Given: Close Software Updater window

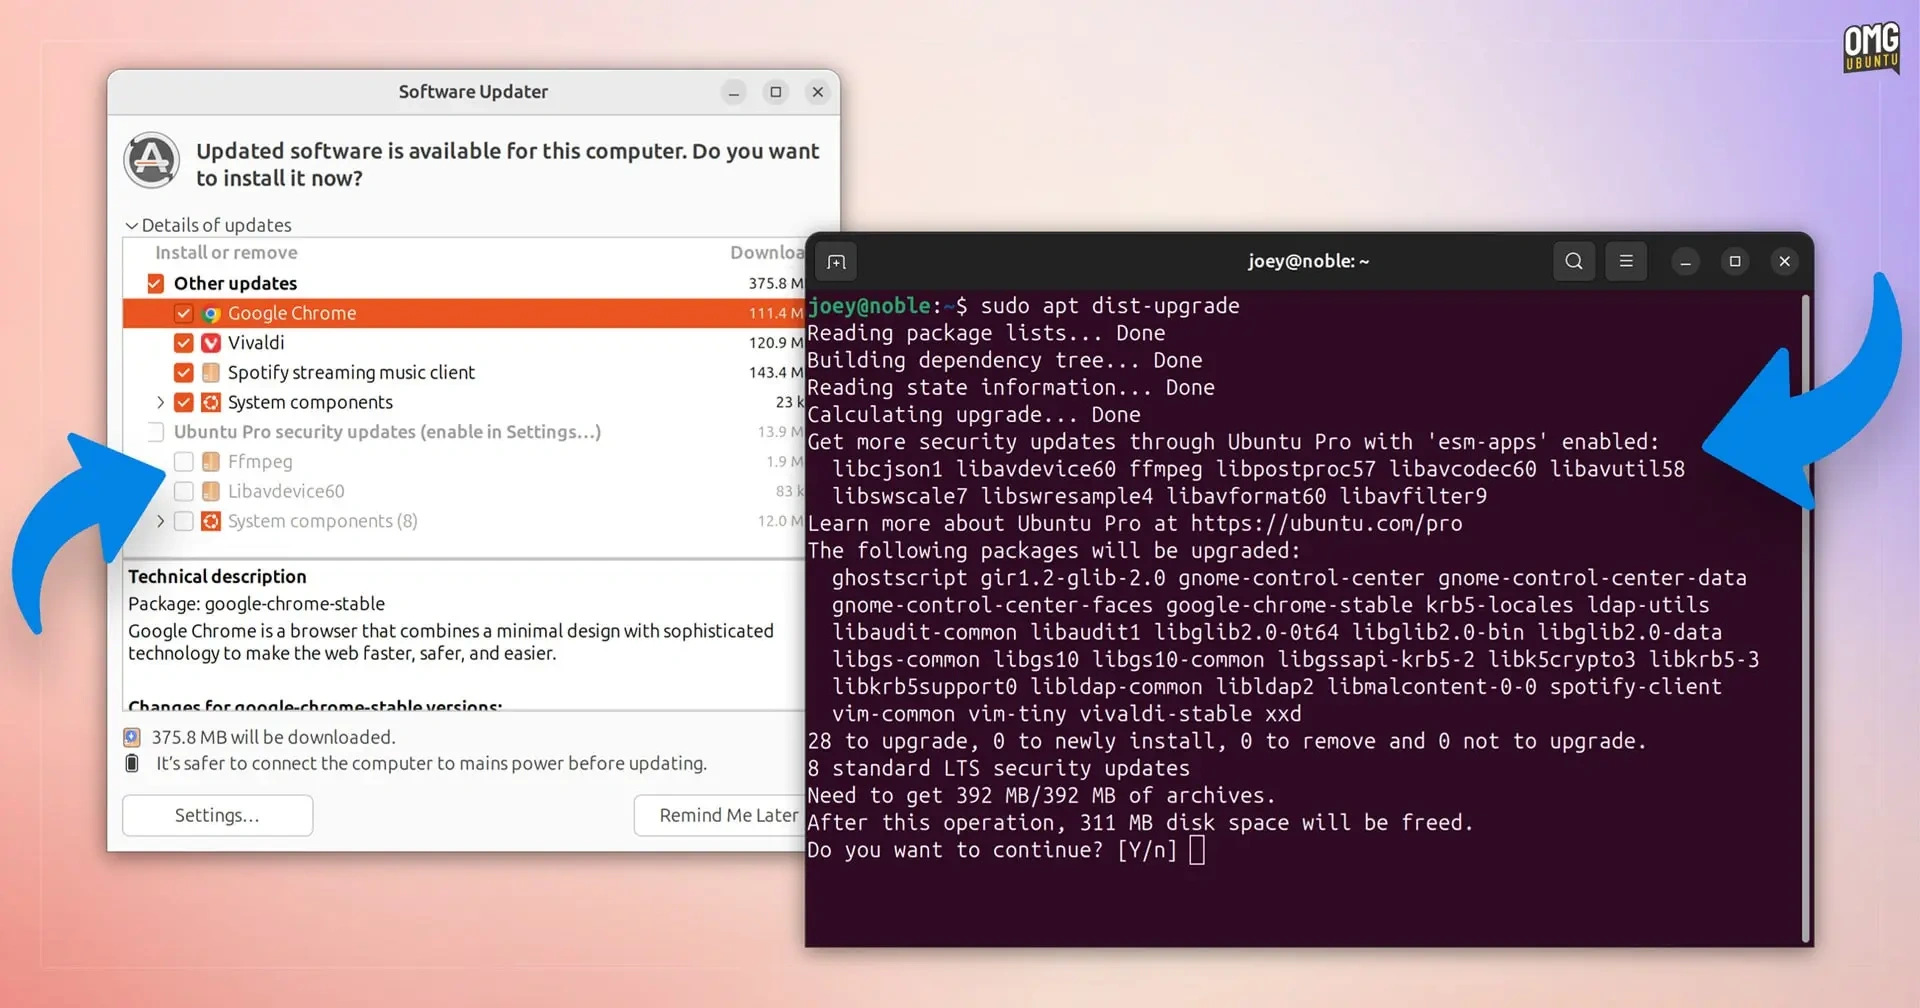Looking at the screenshot, I should [x=818, y=92].
